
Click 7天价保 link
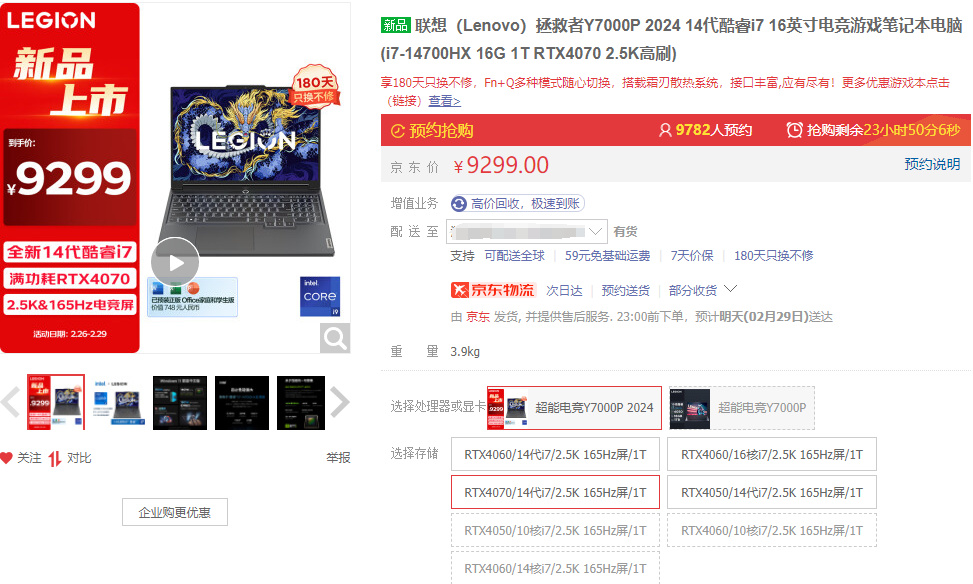tap(692, 256)
